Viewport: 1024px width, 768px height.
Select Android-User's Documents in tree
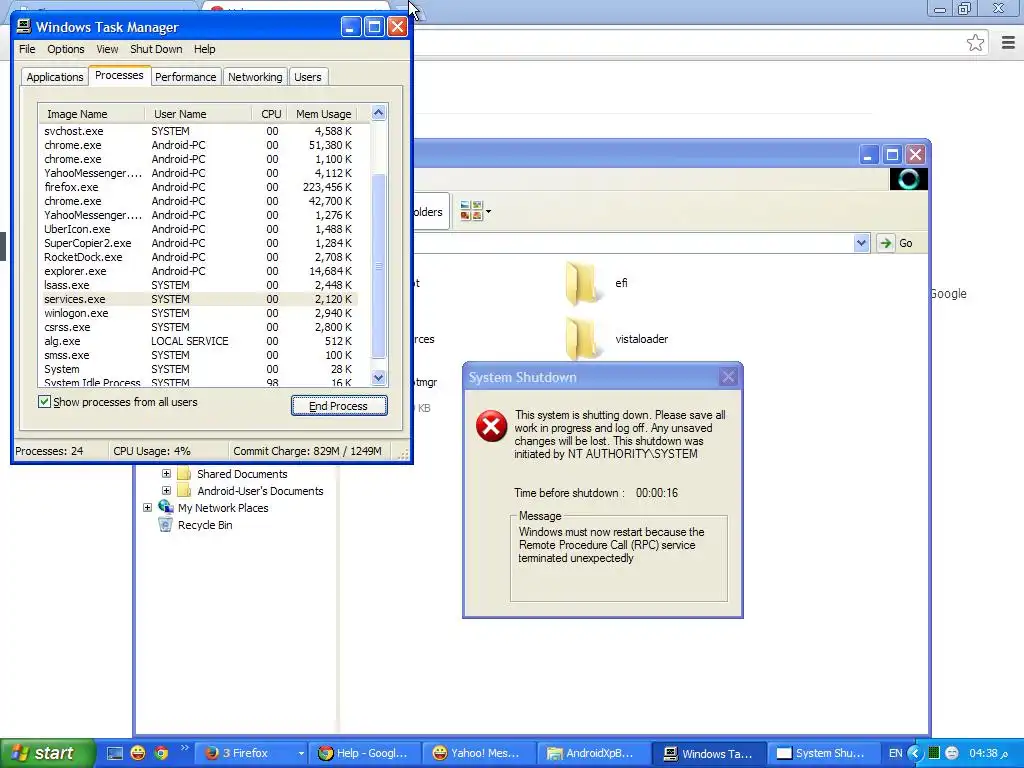(x=260, y=491)
